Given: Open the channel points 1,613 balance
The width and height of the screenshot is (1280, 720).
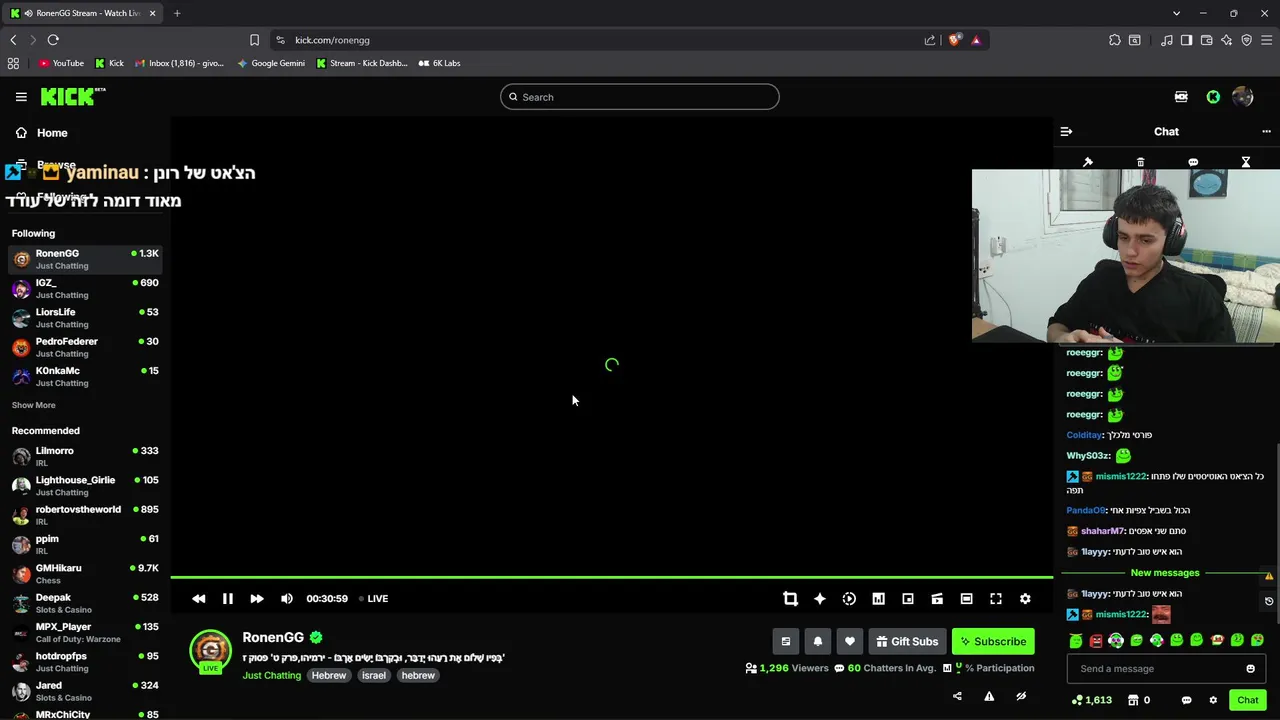Looking at the screenshot, I should (1091, 700).
